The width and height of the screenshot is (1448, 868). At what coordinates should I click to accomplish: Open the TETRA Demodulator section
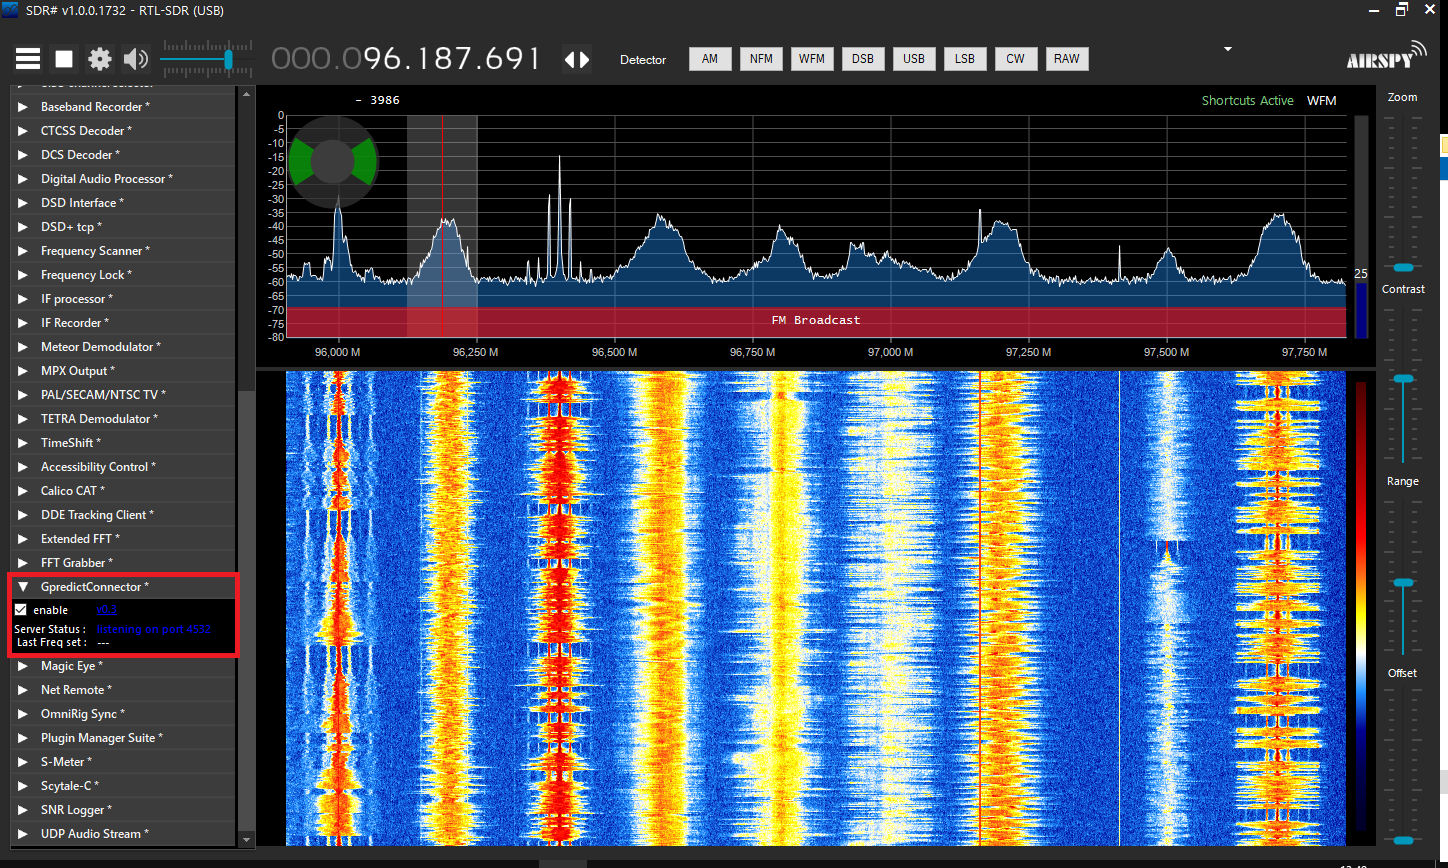pyautogui.click(x=123, y=419)
